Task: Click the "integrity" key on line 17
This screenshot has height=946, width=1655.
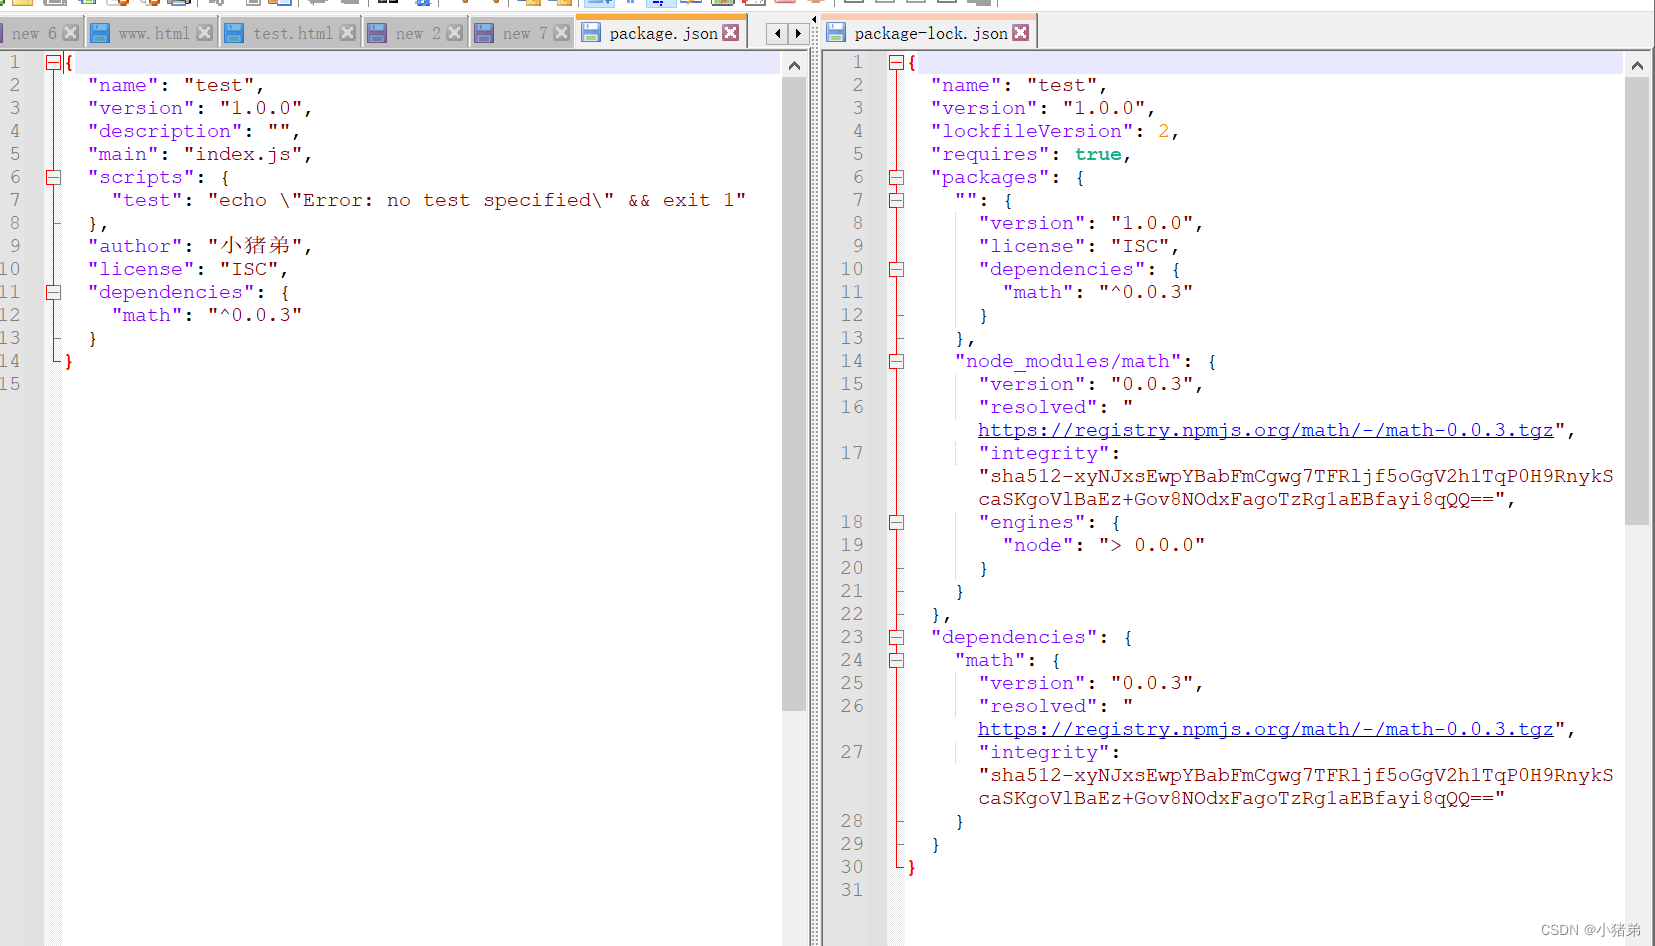Action: click(x=1044, y=453)
